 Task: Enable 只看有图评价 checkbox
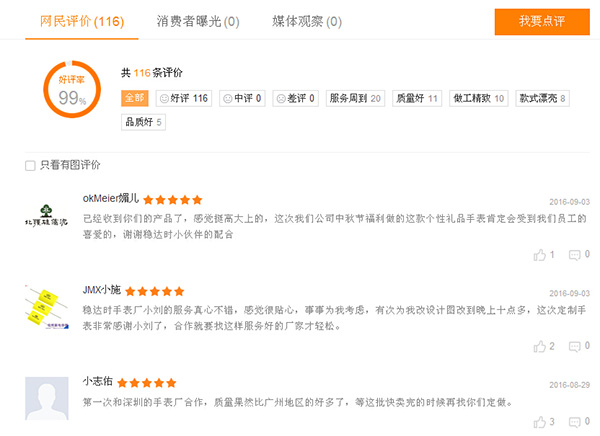[30, 165]
